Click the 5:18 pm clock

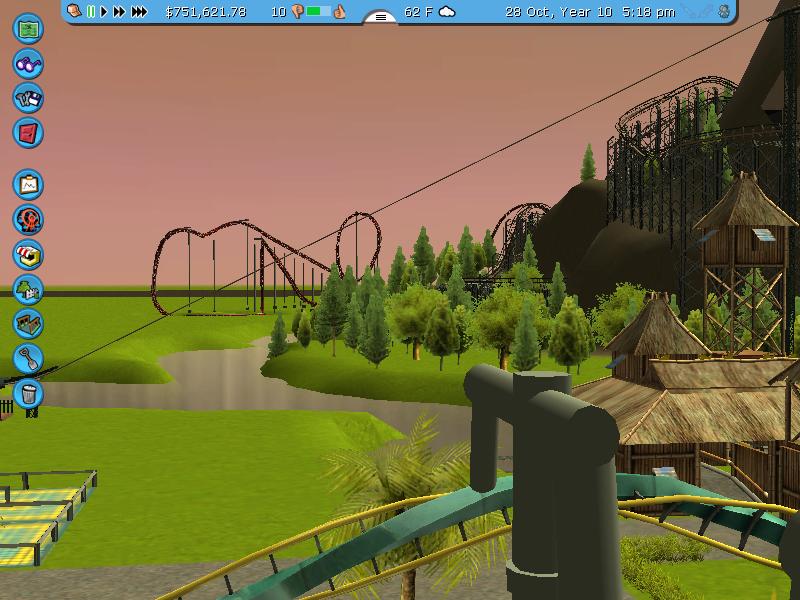coord(648,12)
